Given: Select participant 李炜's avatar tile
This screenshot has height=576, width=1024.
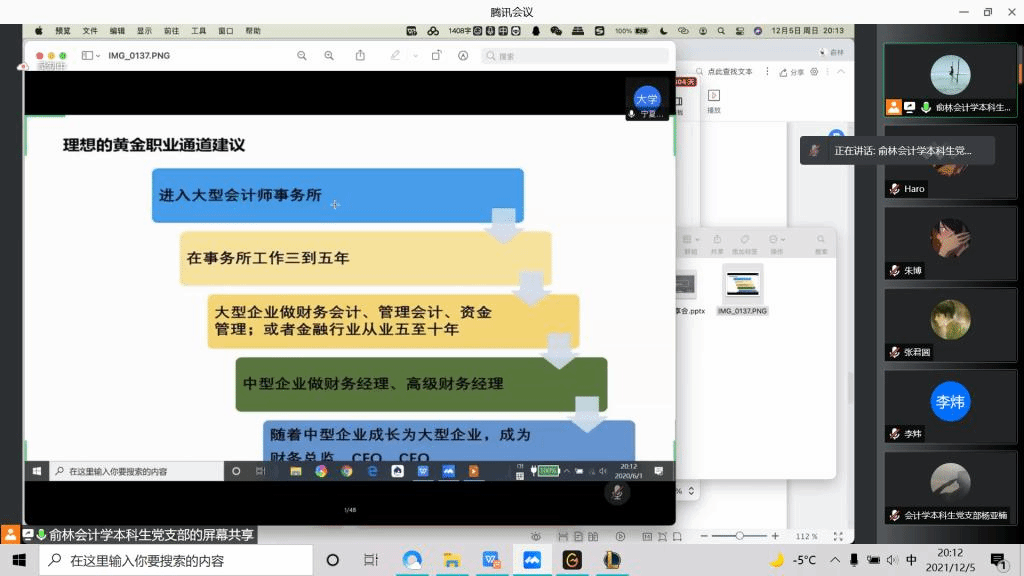Looking at the screenshot, I should (950, 402).
